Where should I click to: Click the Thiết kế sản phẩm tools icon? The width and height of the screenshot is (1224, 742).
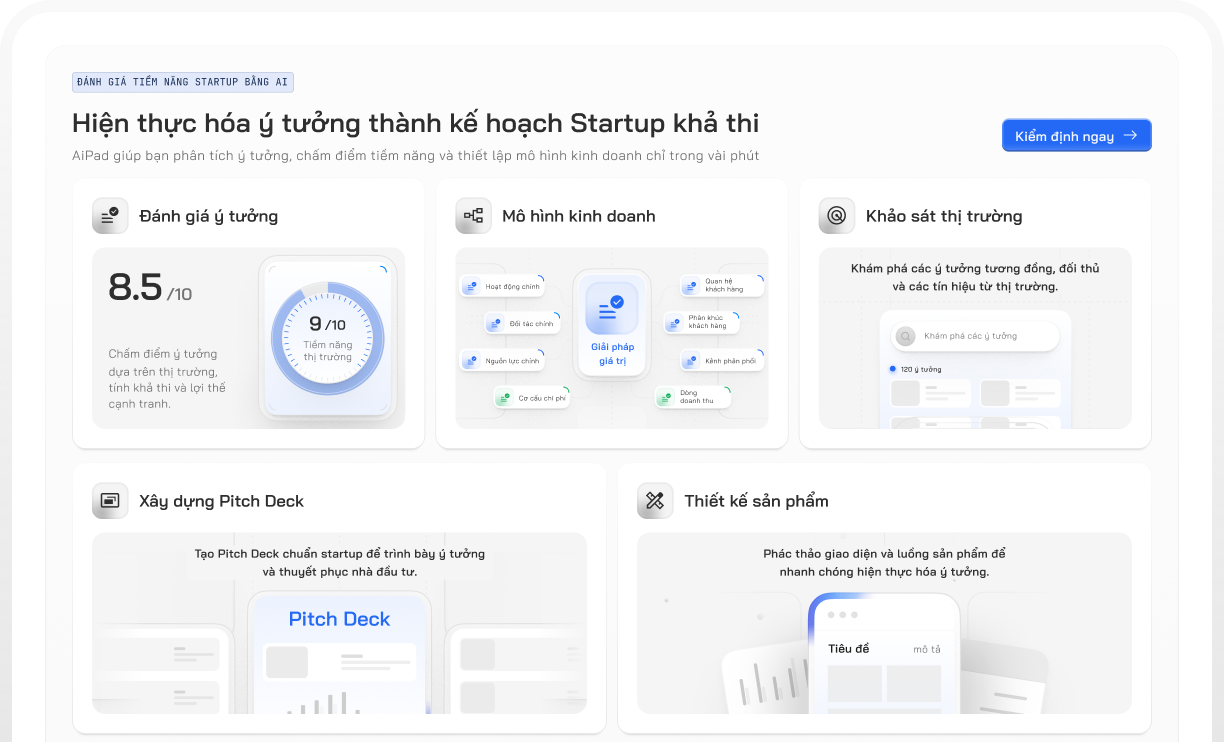655,501
